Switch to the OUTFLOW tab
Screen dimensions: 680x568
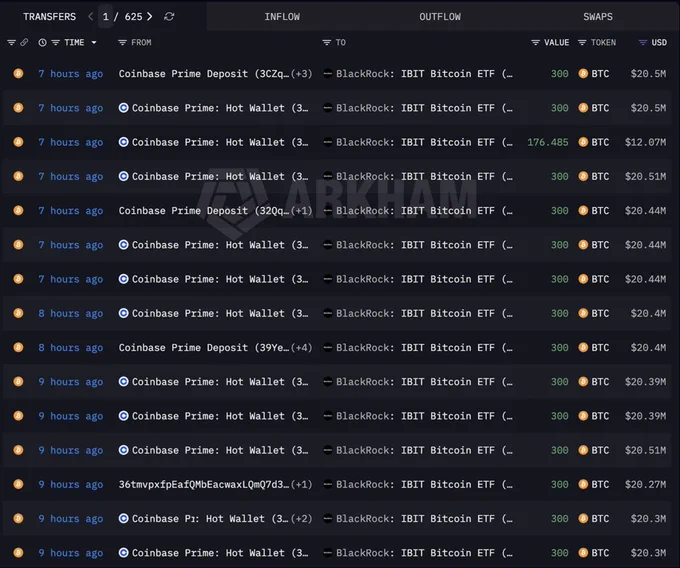coord(440,16)
